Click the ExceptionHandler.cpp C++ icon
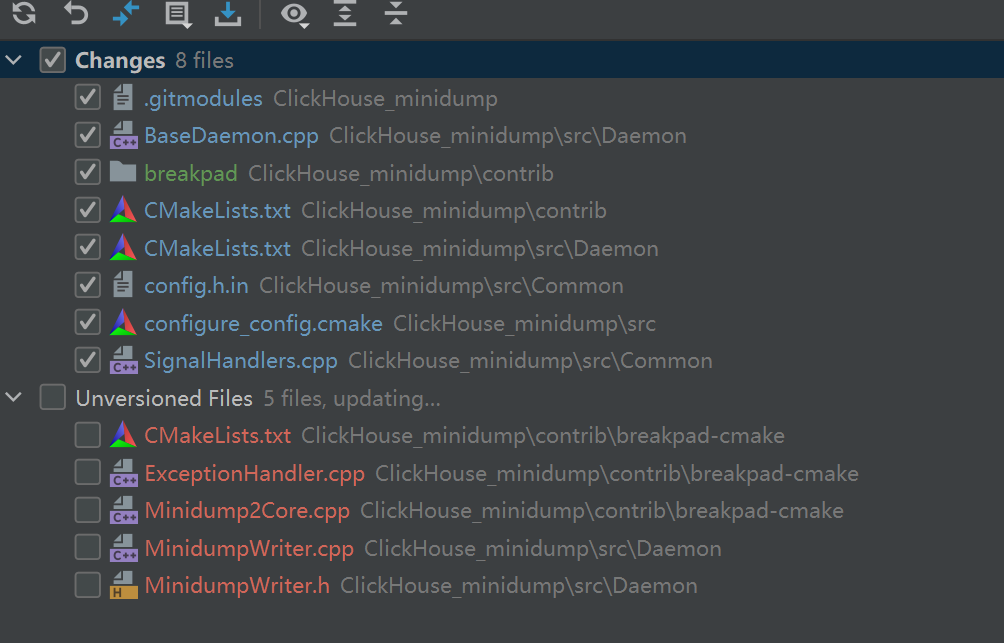 [x=124, y=473]
